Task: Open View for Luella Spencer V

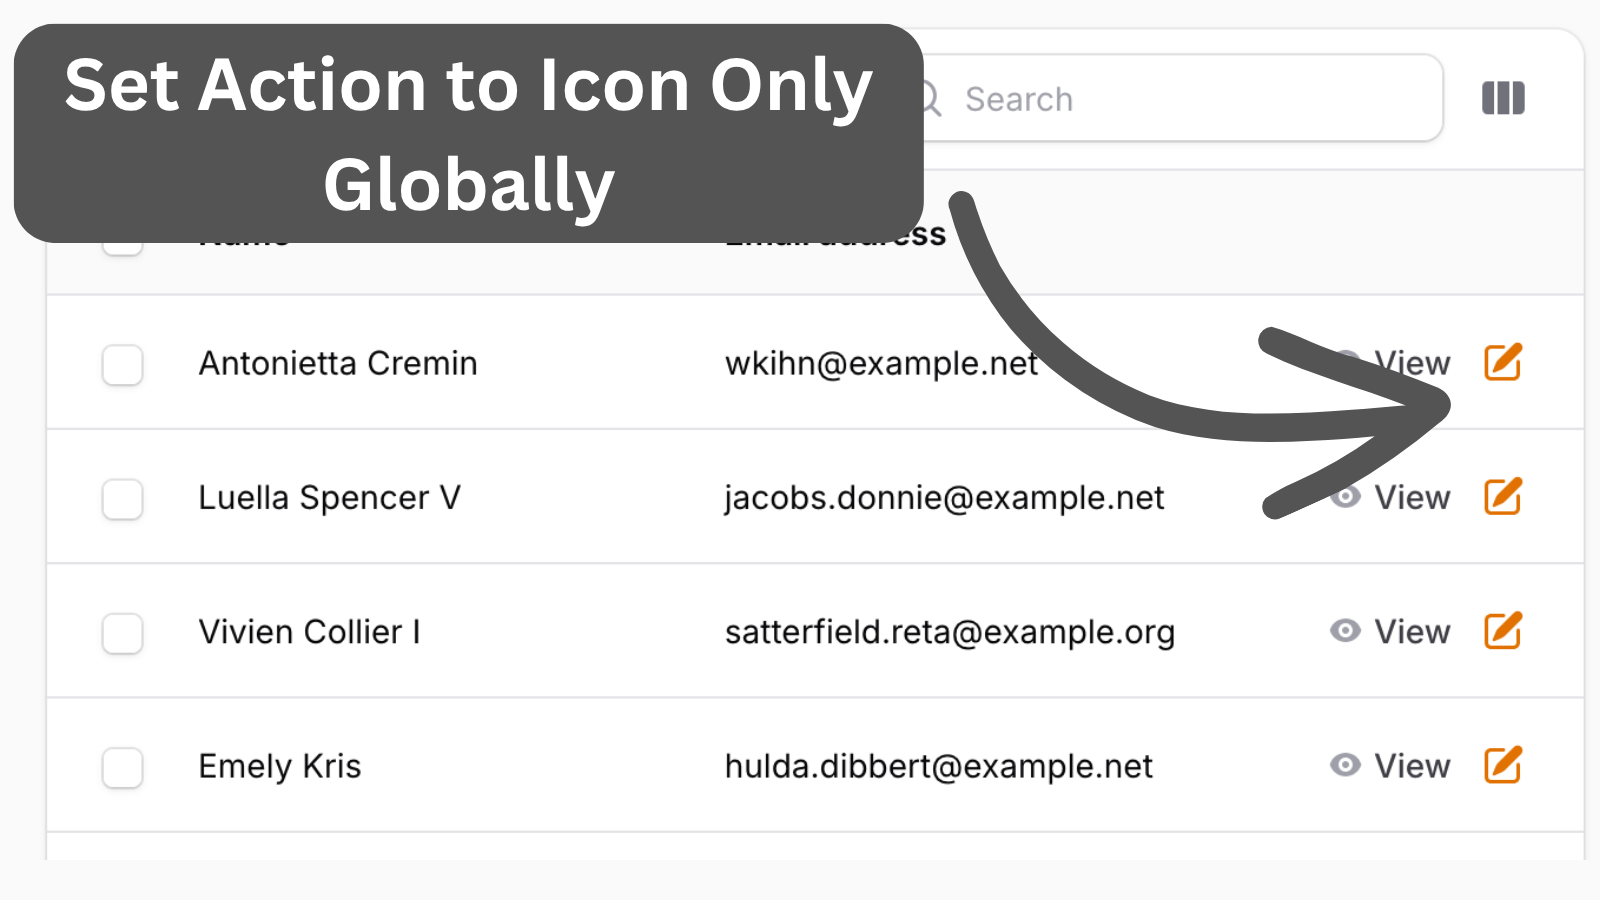Action: [x=1412, y=497]
